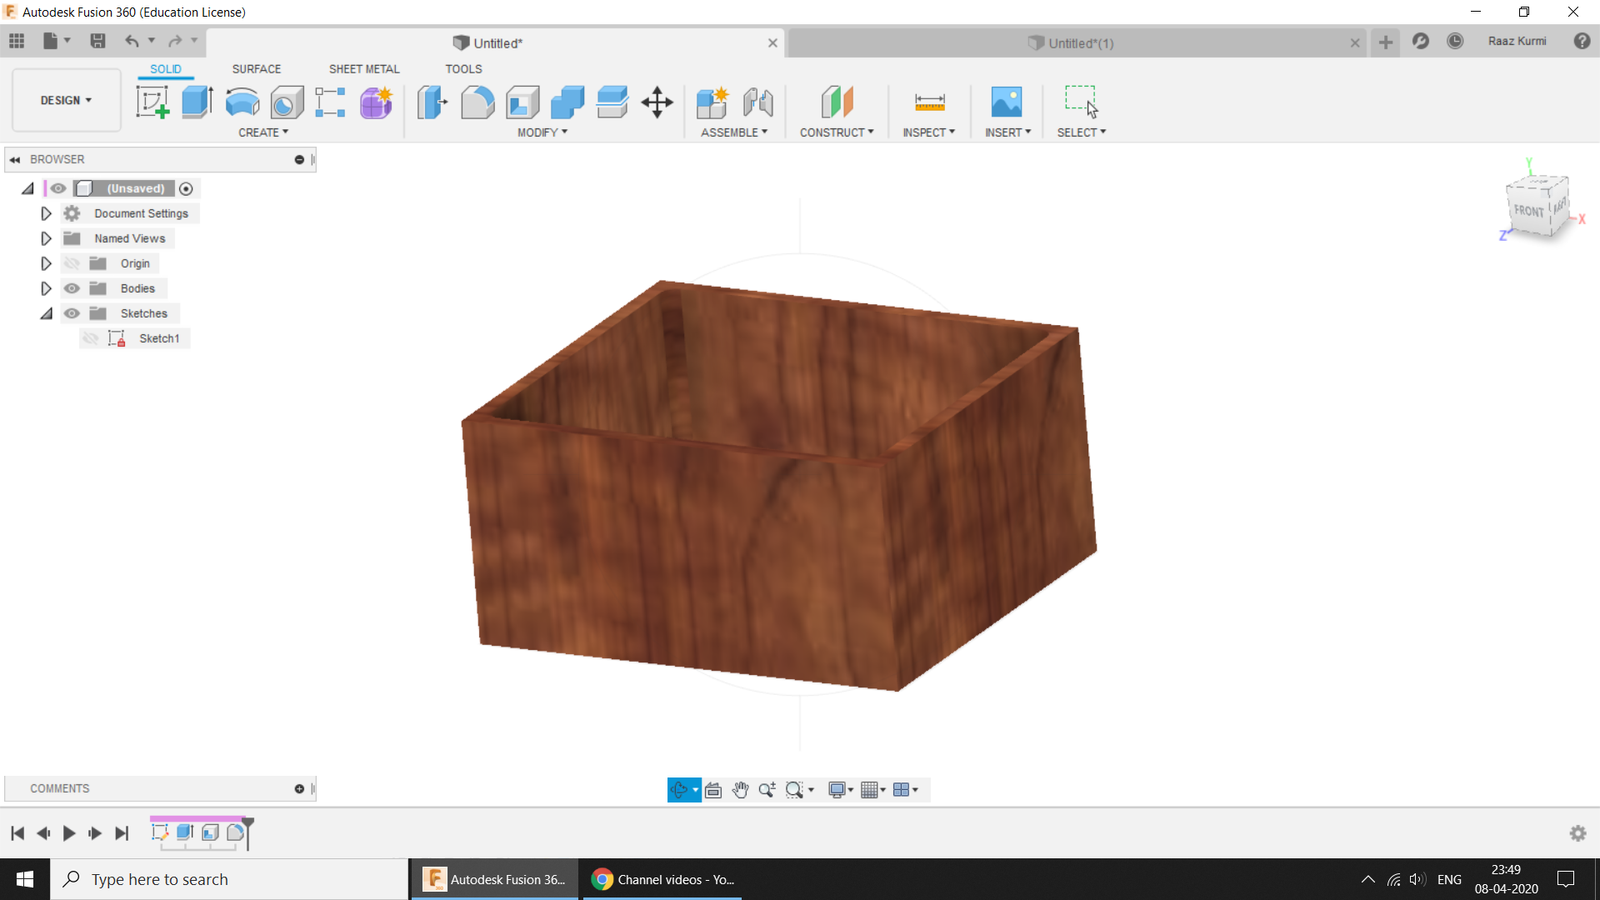The image size is (1600, 900).
Task: Select the Insert Image tool
Action: pos(1006,102)
